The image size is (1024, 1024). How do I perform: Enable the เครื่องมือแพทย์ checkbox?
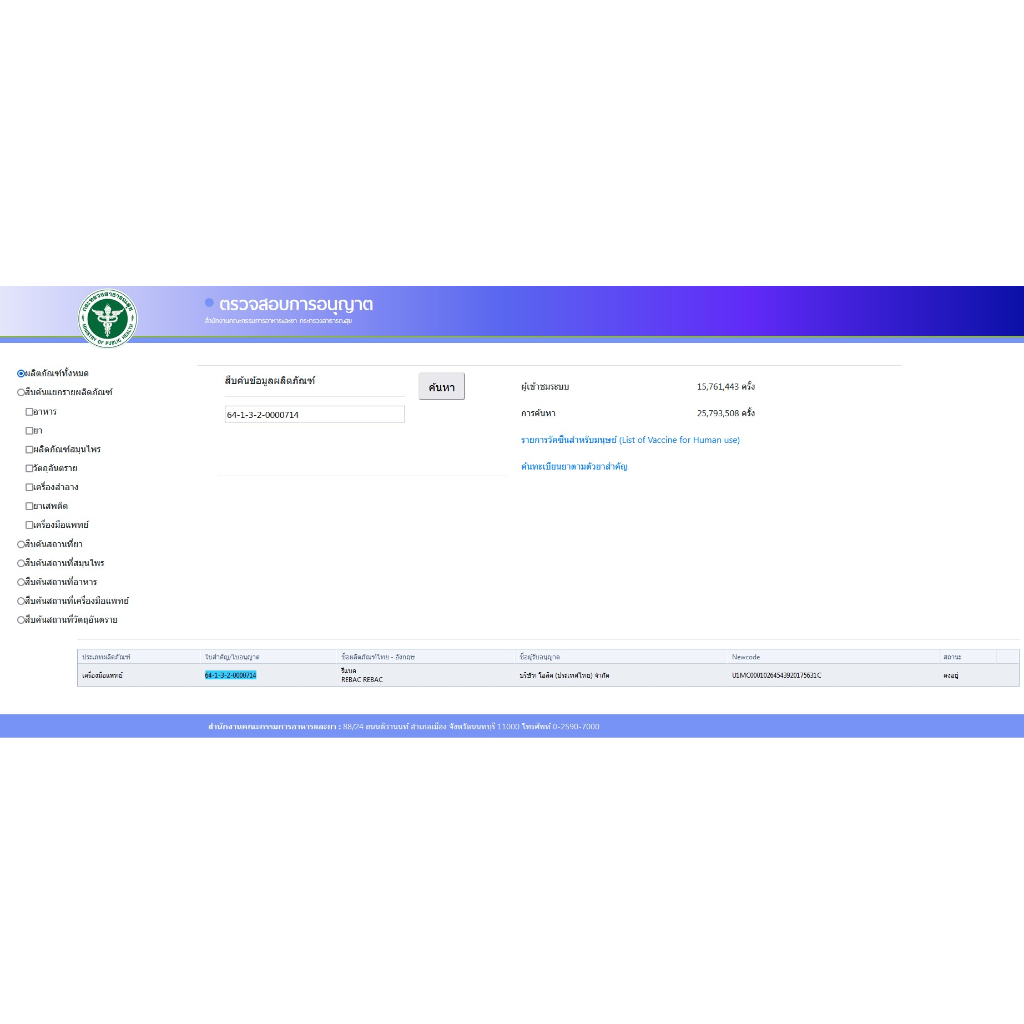point(30,525)
